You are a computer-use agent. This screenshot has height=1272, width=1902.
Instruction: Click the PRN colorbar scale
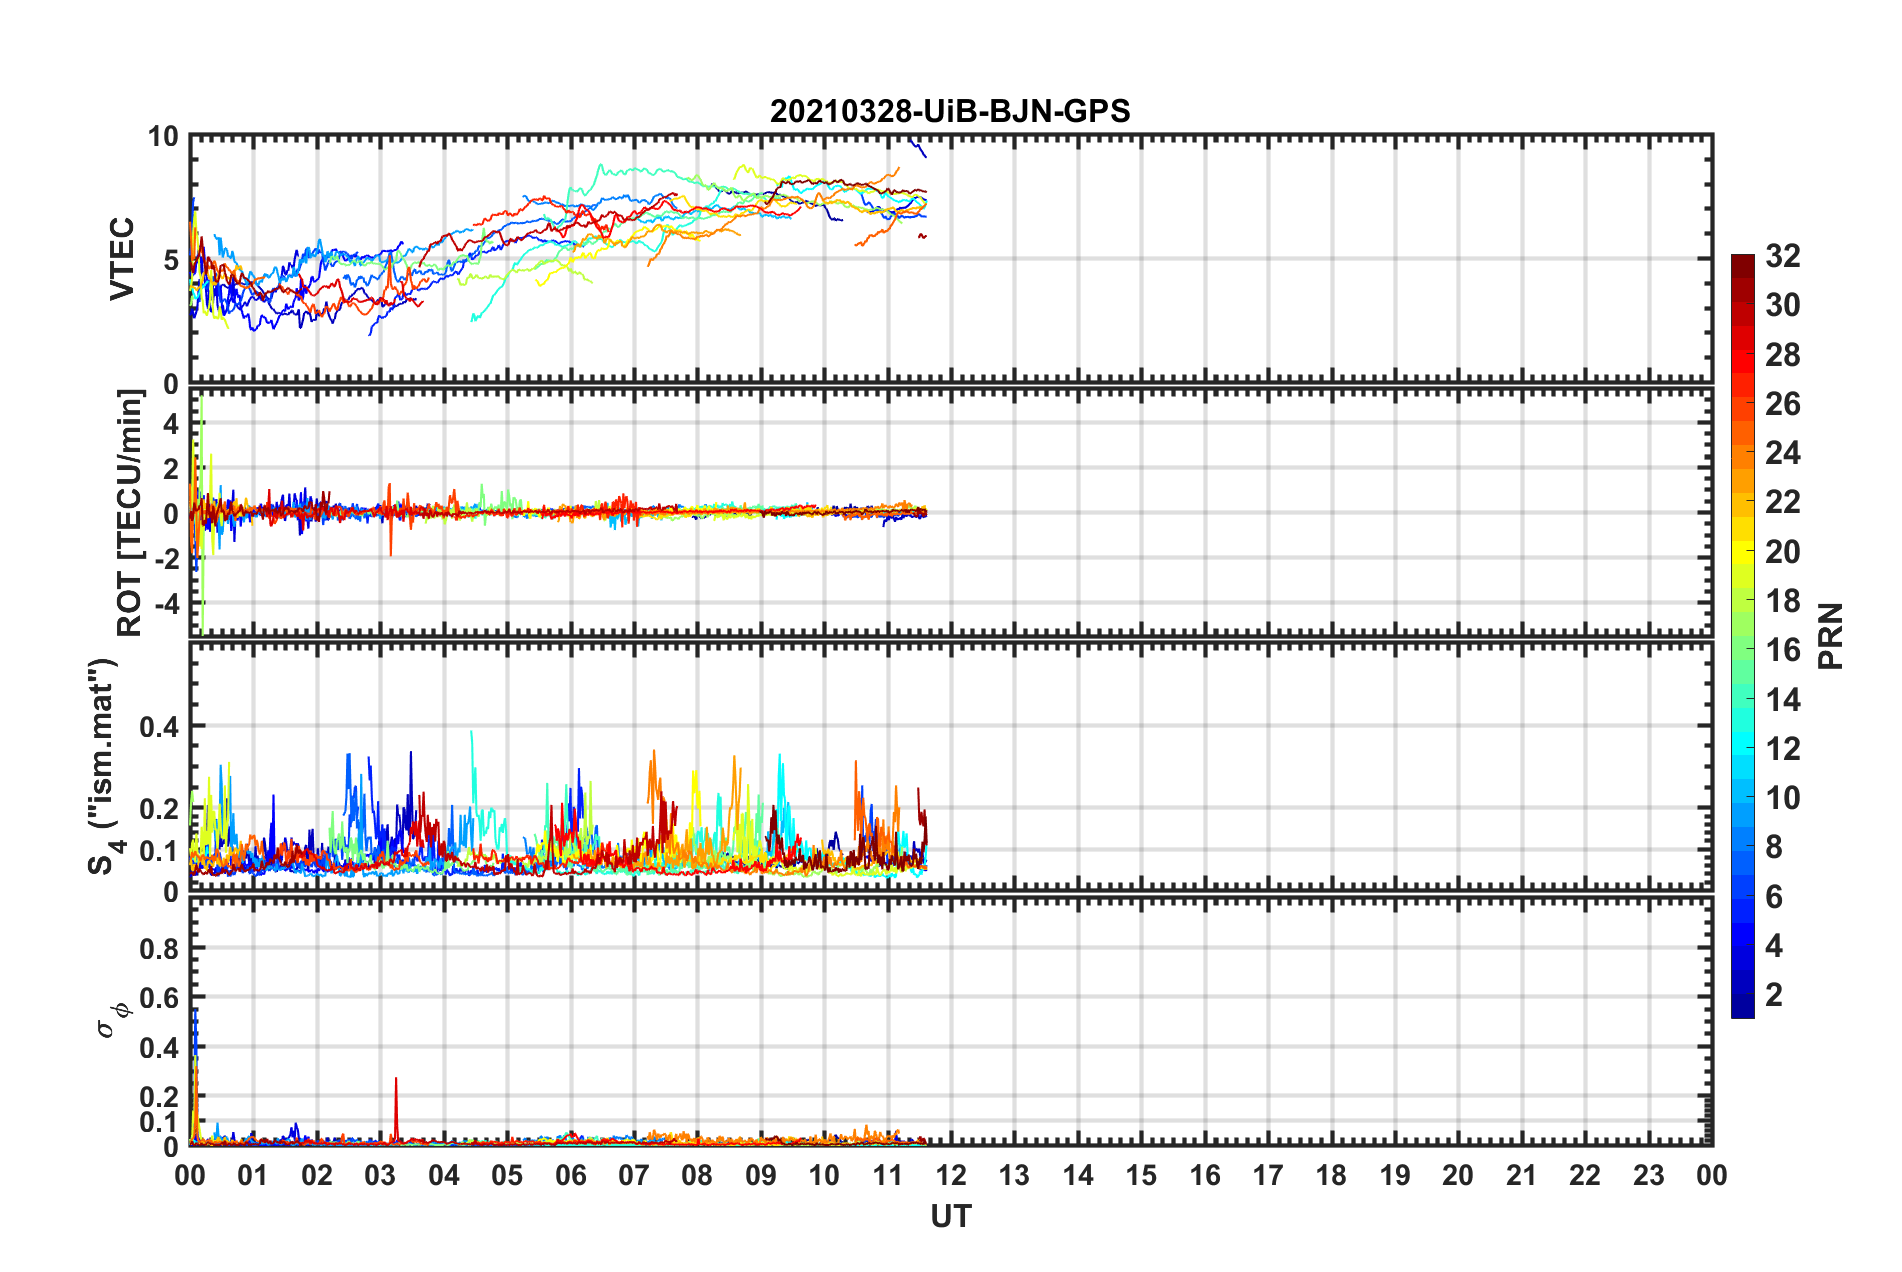point(1742,636)
